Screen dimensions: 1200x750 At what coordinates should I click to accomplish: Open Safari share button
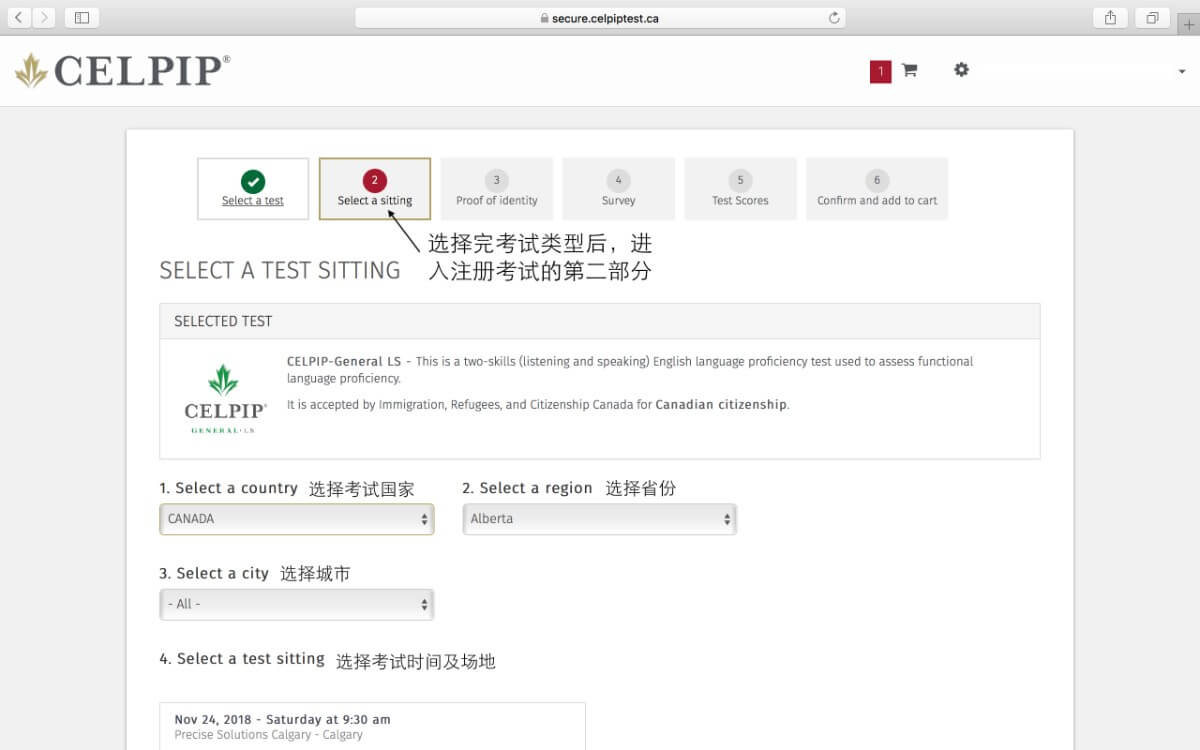click(1111, 17)
